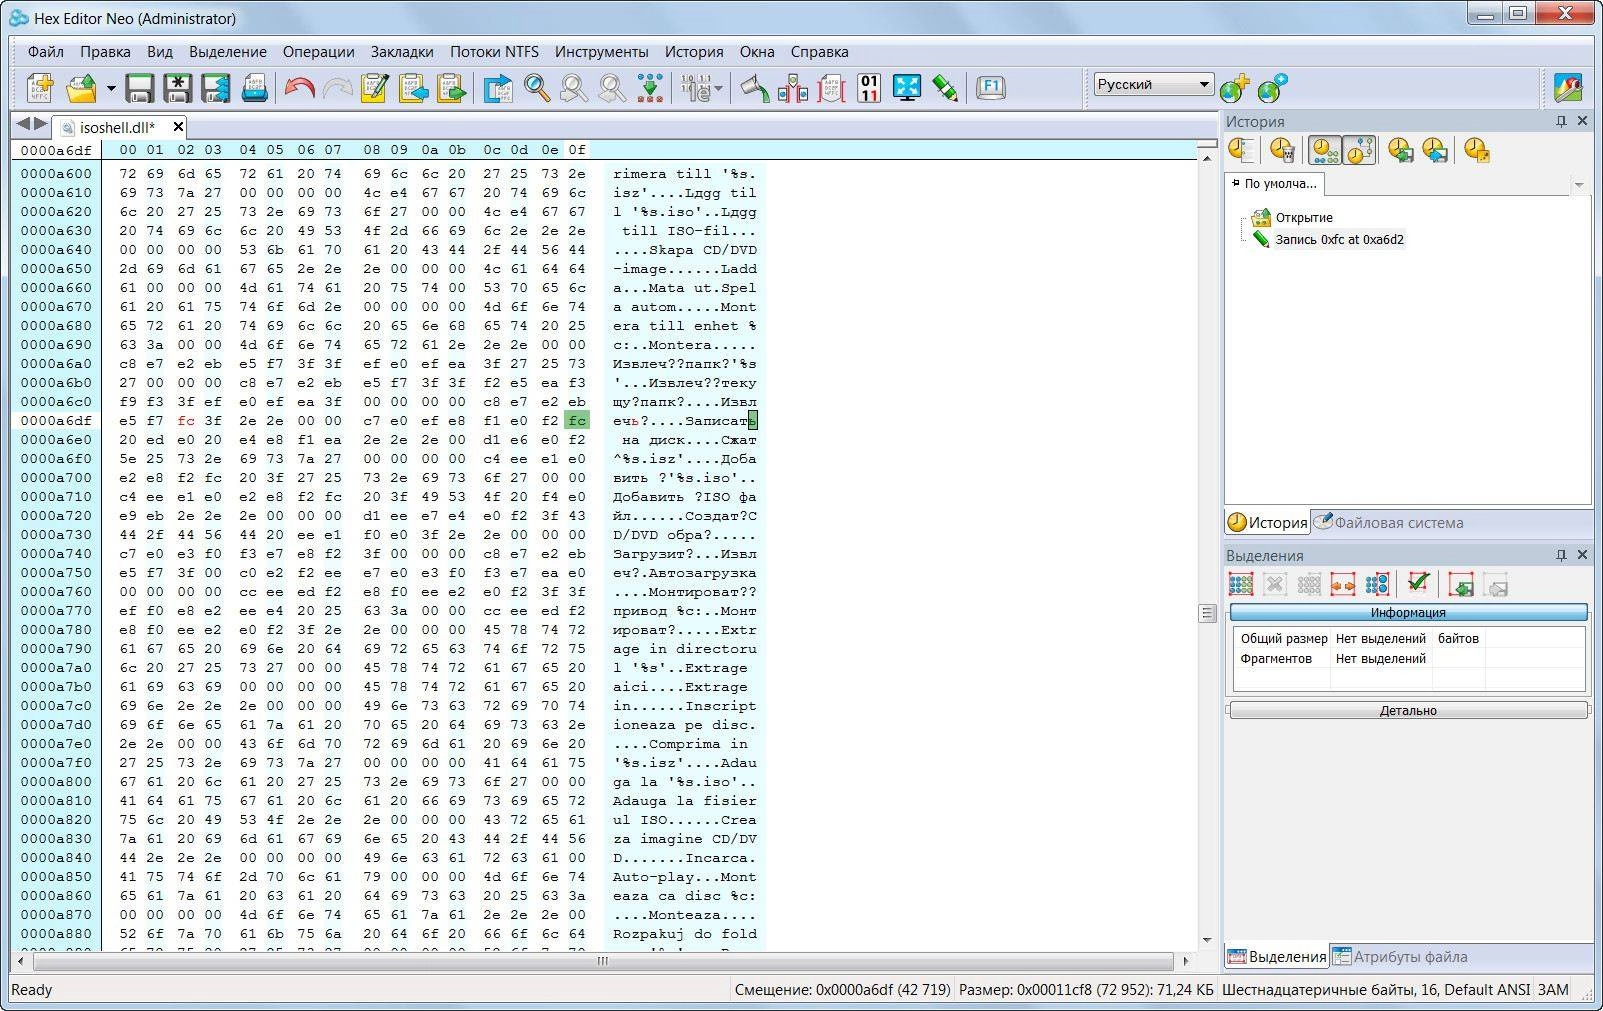Click the history list clock icon
The height and width of the screenshot is (1011, 1603).
[1241, 150]
